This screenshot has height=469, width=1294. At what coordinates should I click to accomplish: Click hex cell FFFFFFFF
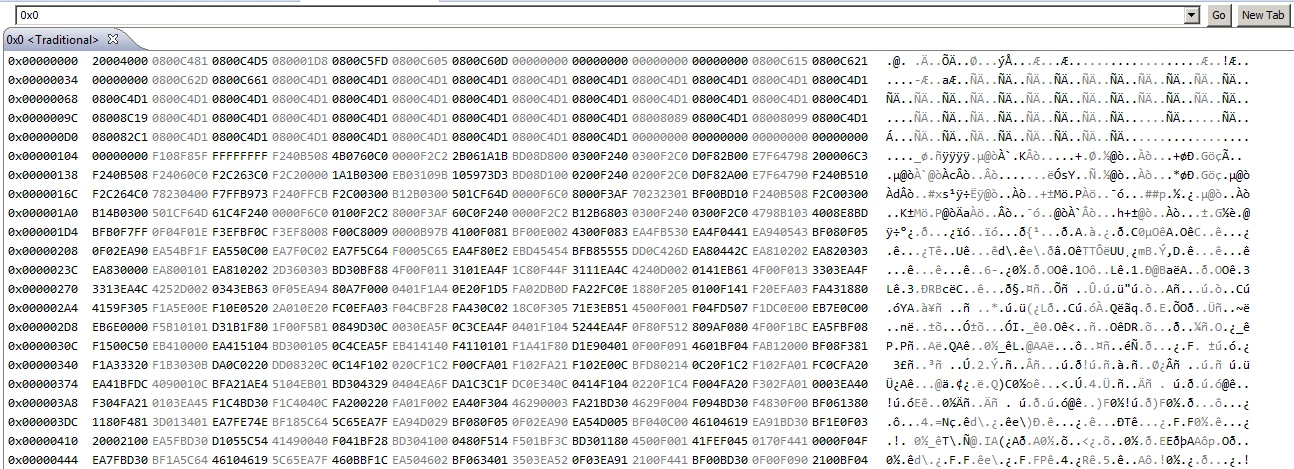pos(239,157)
